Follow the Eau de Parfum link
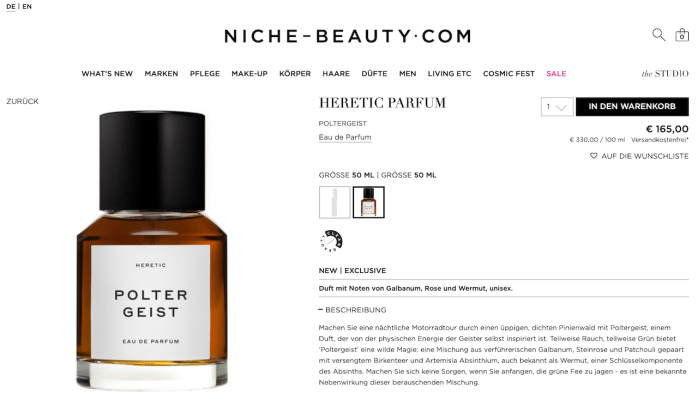698x400 pixels. 345,137
